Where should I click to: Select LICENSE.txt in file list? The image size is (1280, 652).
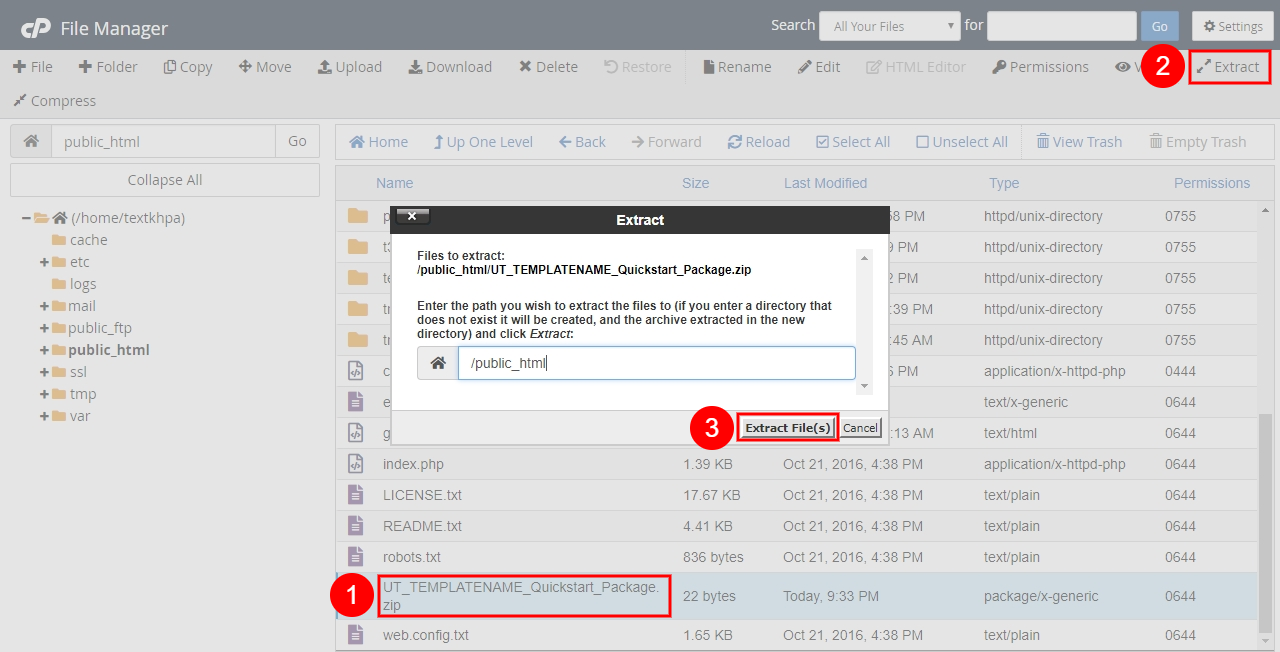pos(422,495)
